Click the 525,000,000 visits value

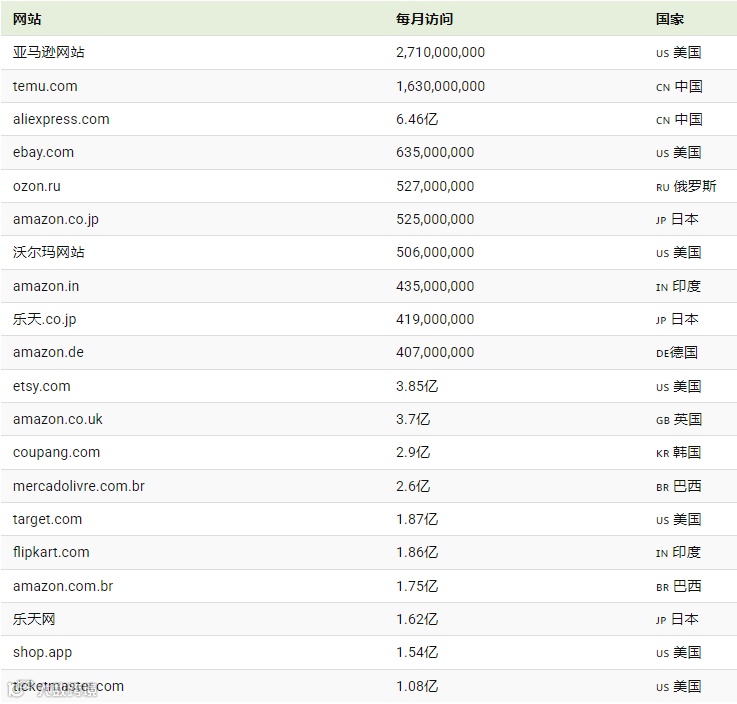tap(435, 219)
